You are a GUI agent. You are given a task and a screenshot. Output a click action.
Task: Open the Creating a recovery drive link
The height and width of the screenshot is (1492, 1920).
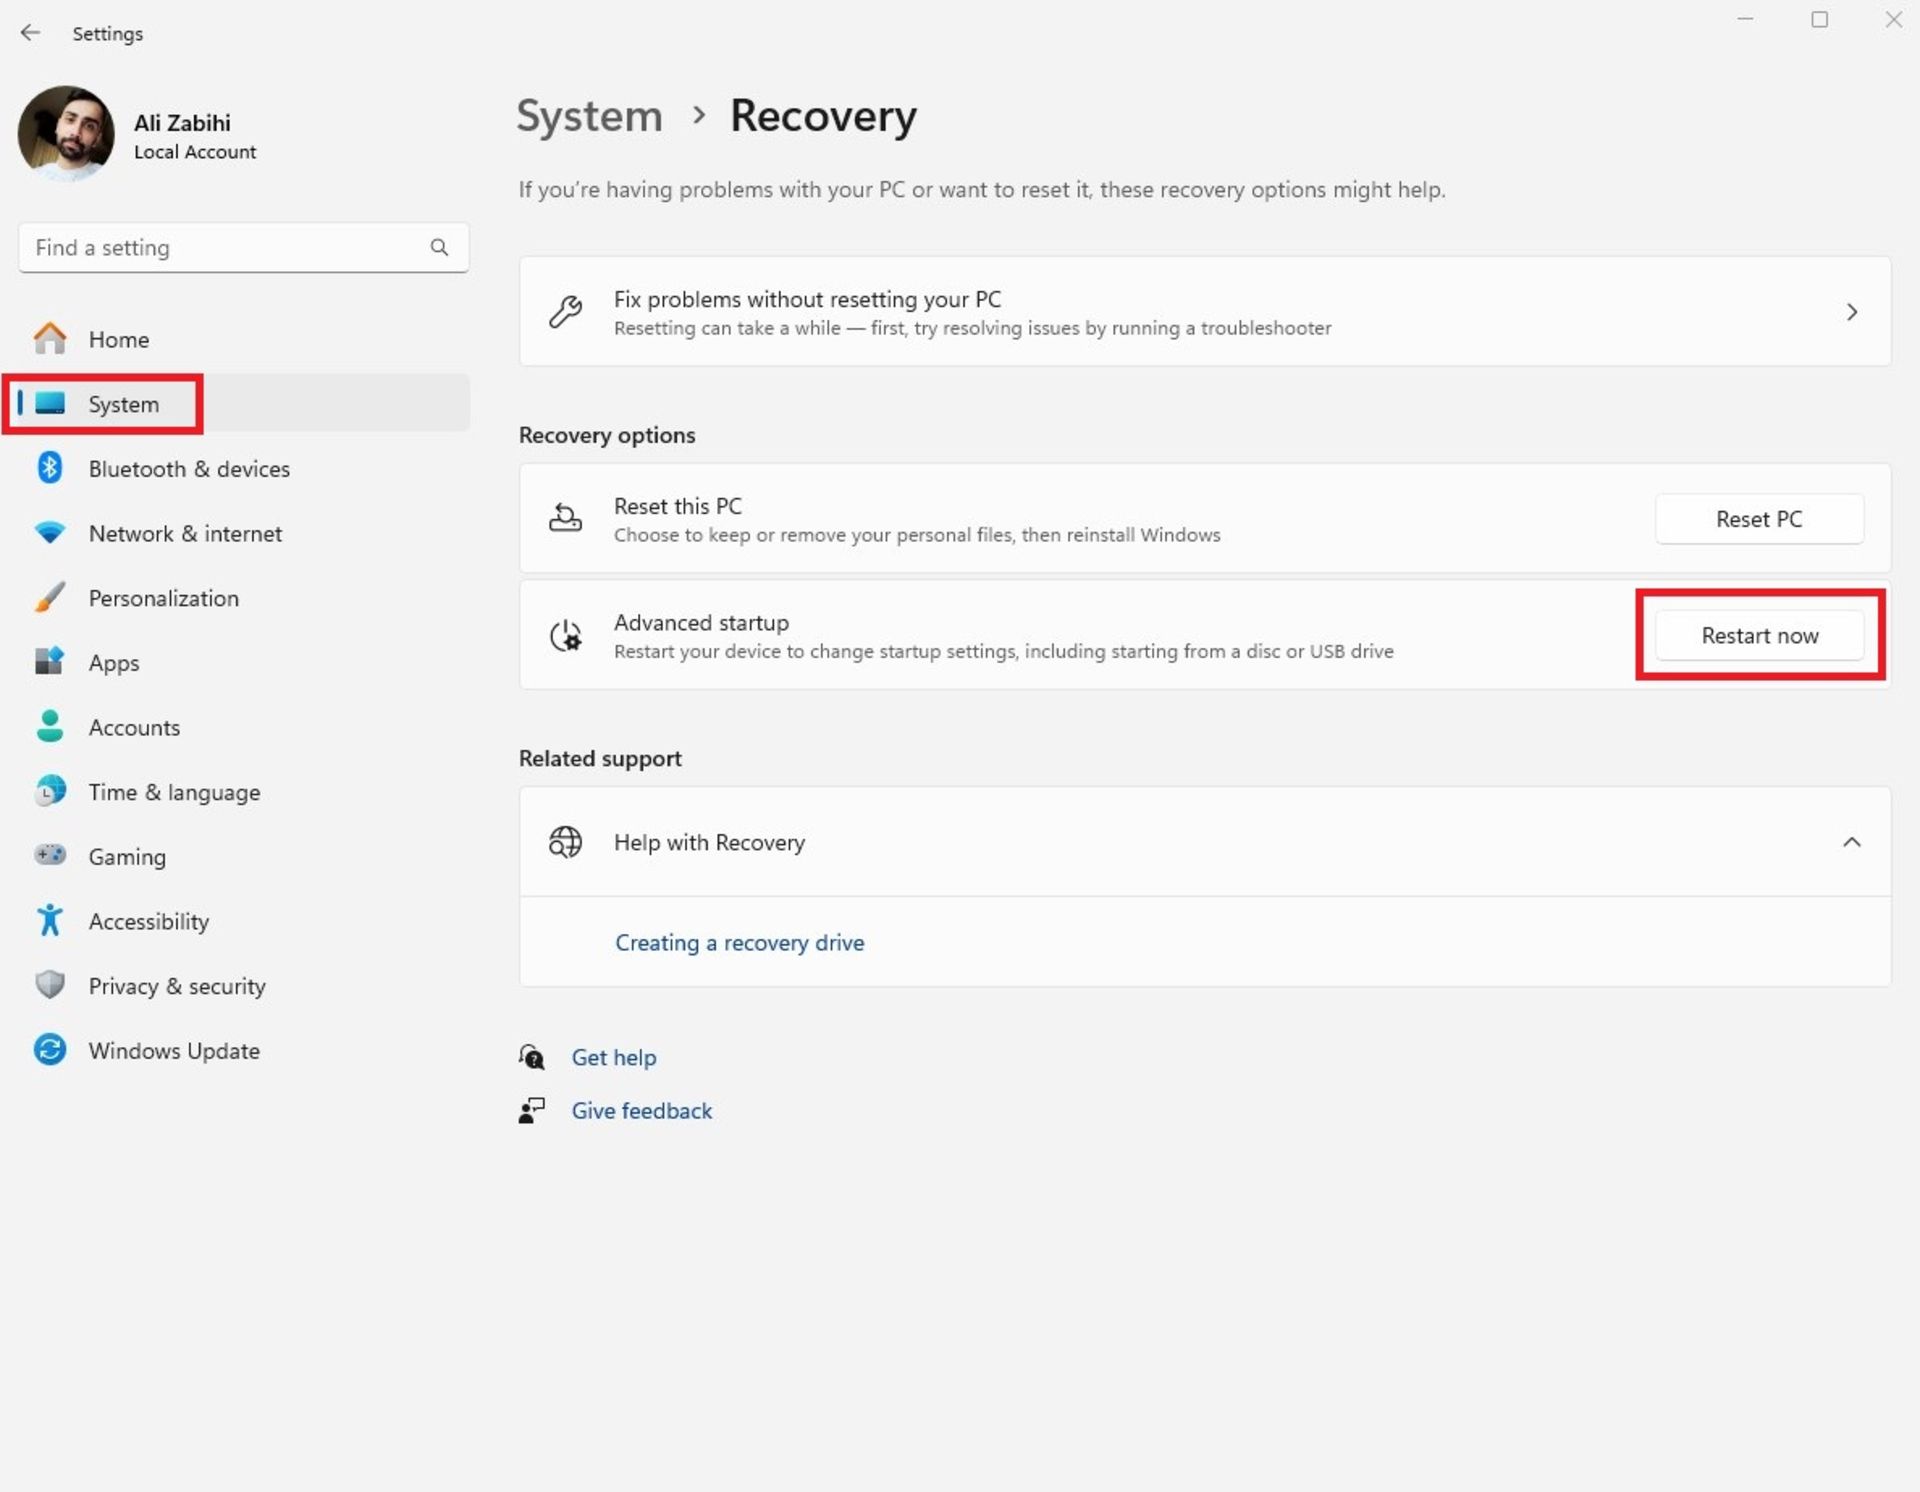tap(739, 940)
